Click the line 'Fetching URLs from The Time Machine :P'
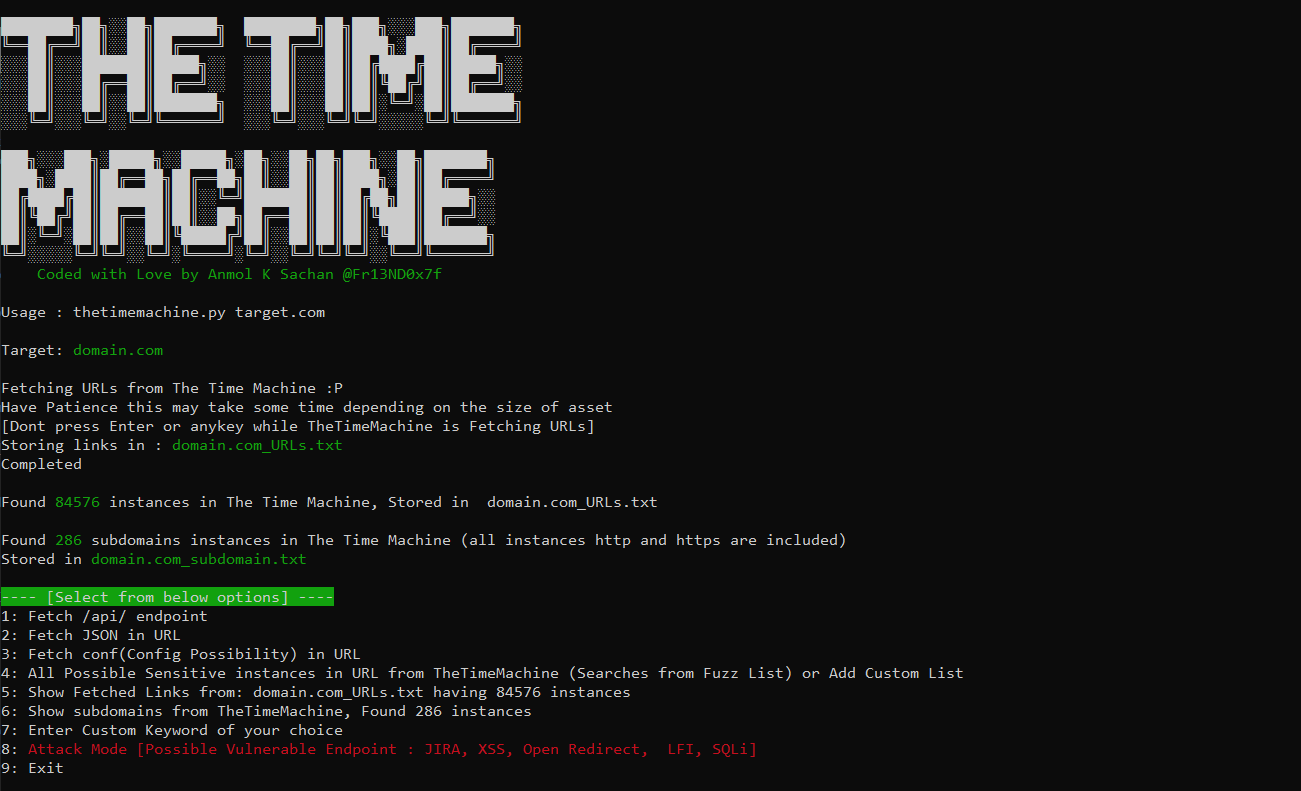The image size is (1301, 791). tap(172, 388)
